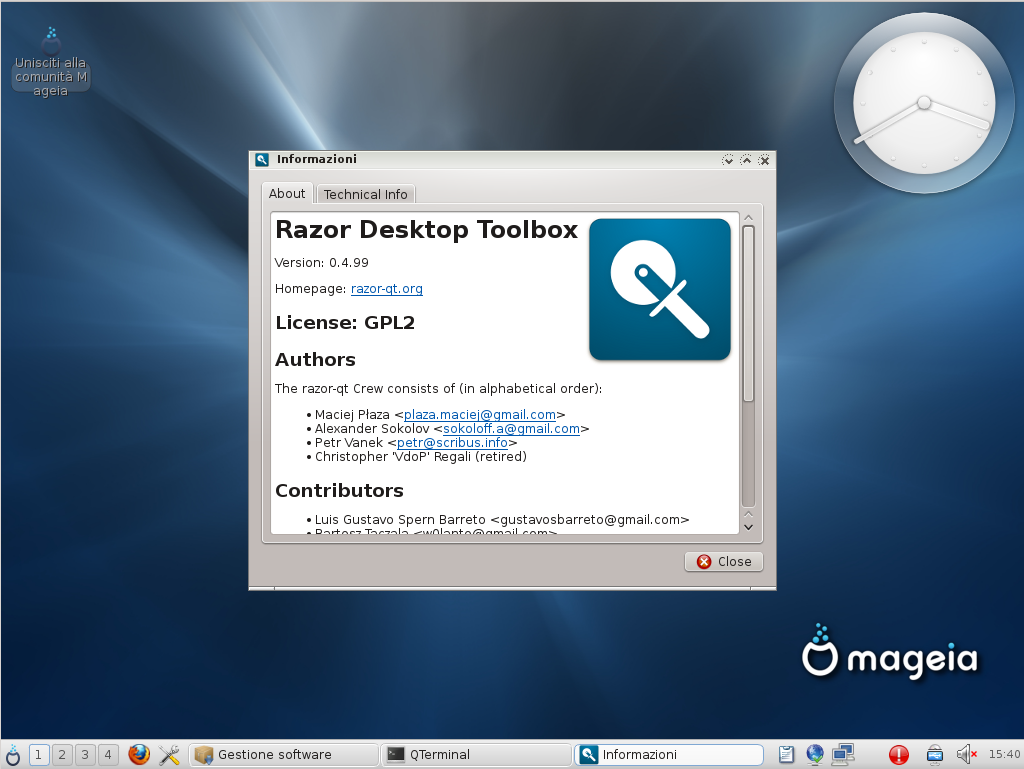
Task: Click the clipboard tray icon
Action: pos(787,755)
